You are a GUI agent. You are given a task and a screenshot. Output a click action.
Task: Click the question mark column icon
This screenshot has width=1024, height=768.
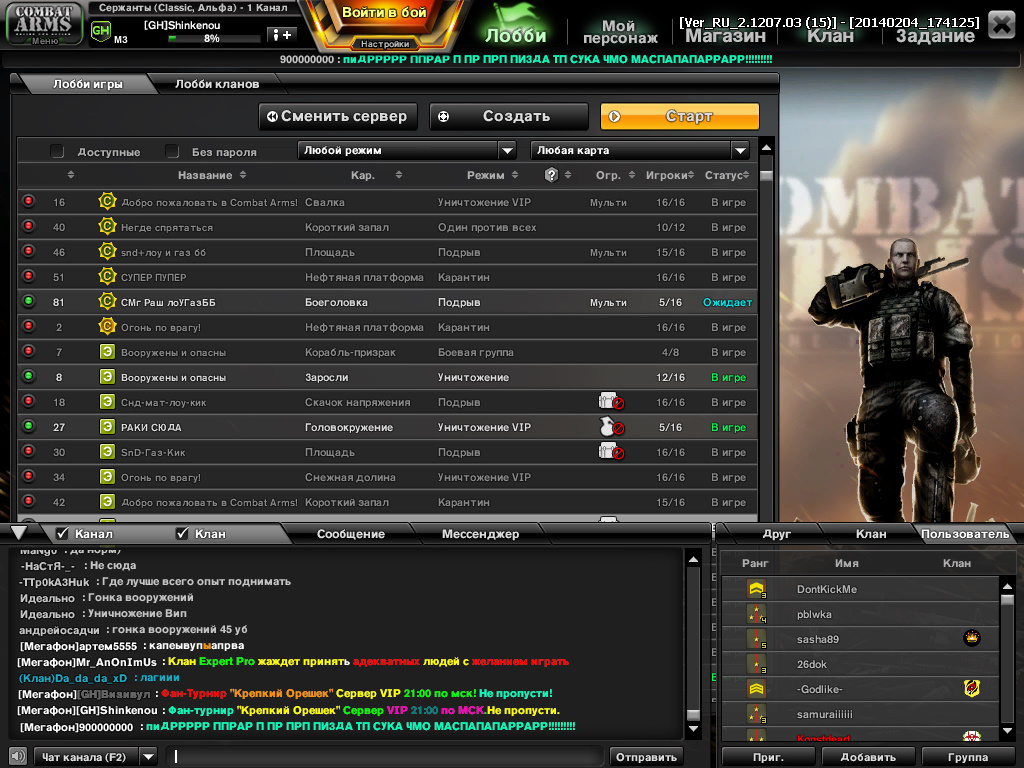[551, 175]
